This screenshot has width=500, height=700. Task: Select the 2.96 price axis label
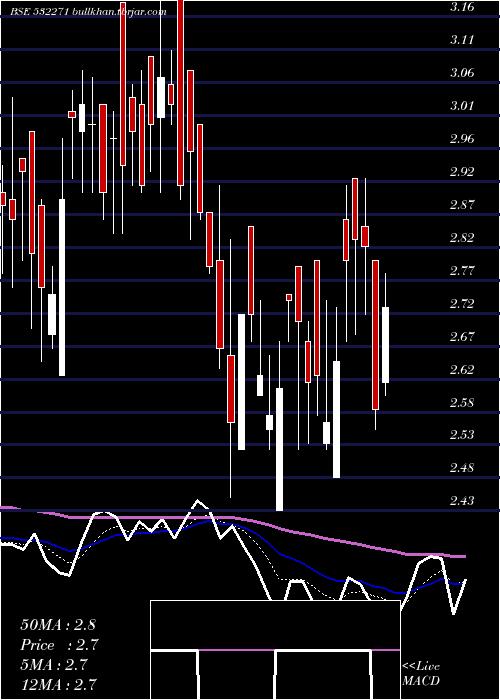(x=463, y=139)
